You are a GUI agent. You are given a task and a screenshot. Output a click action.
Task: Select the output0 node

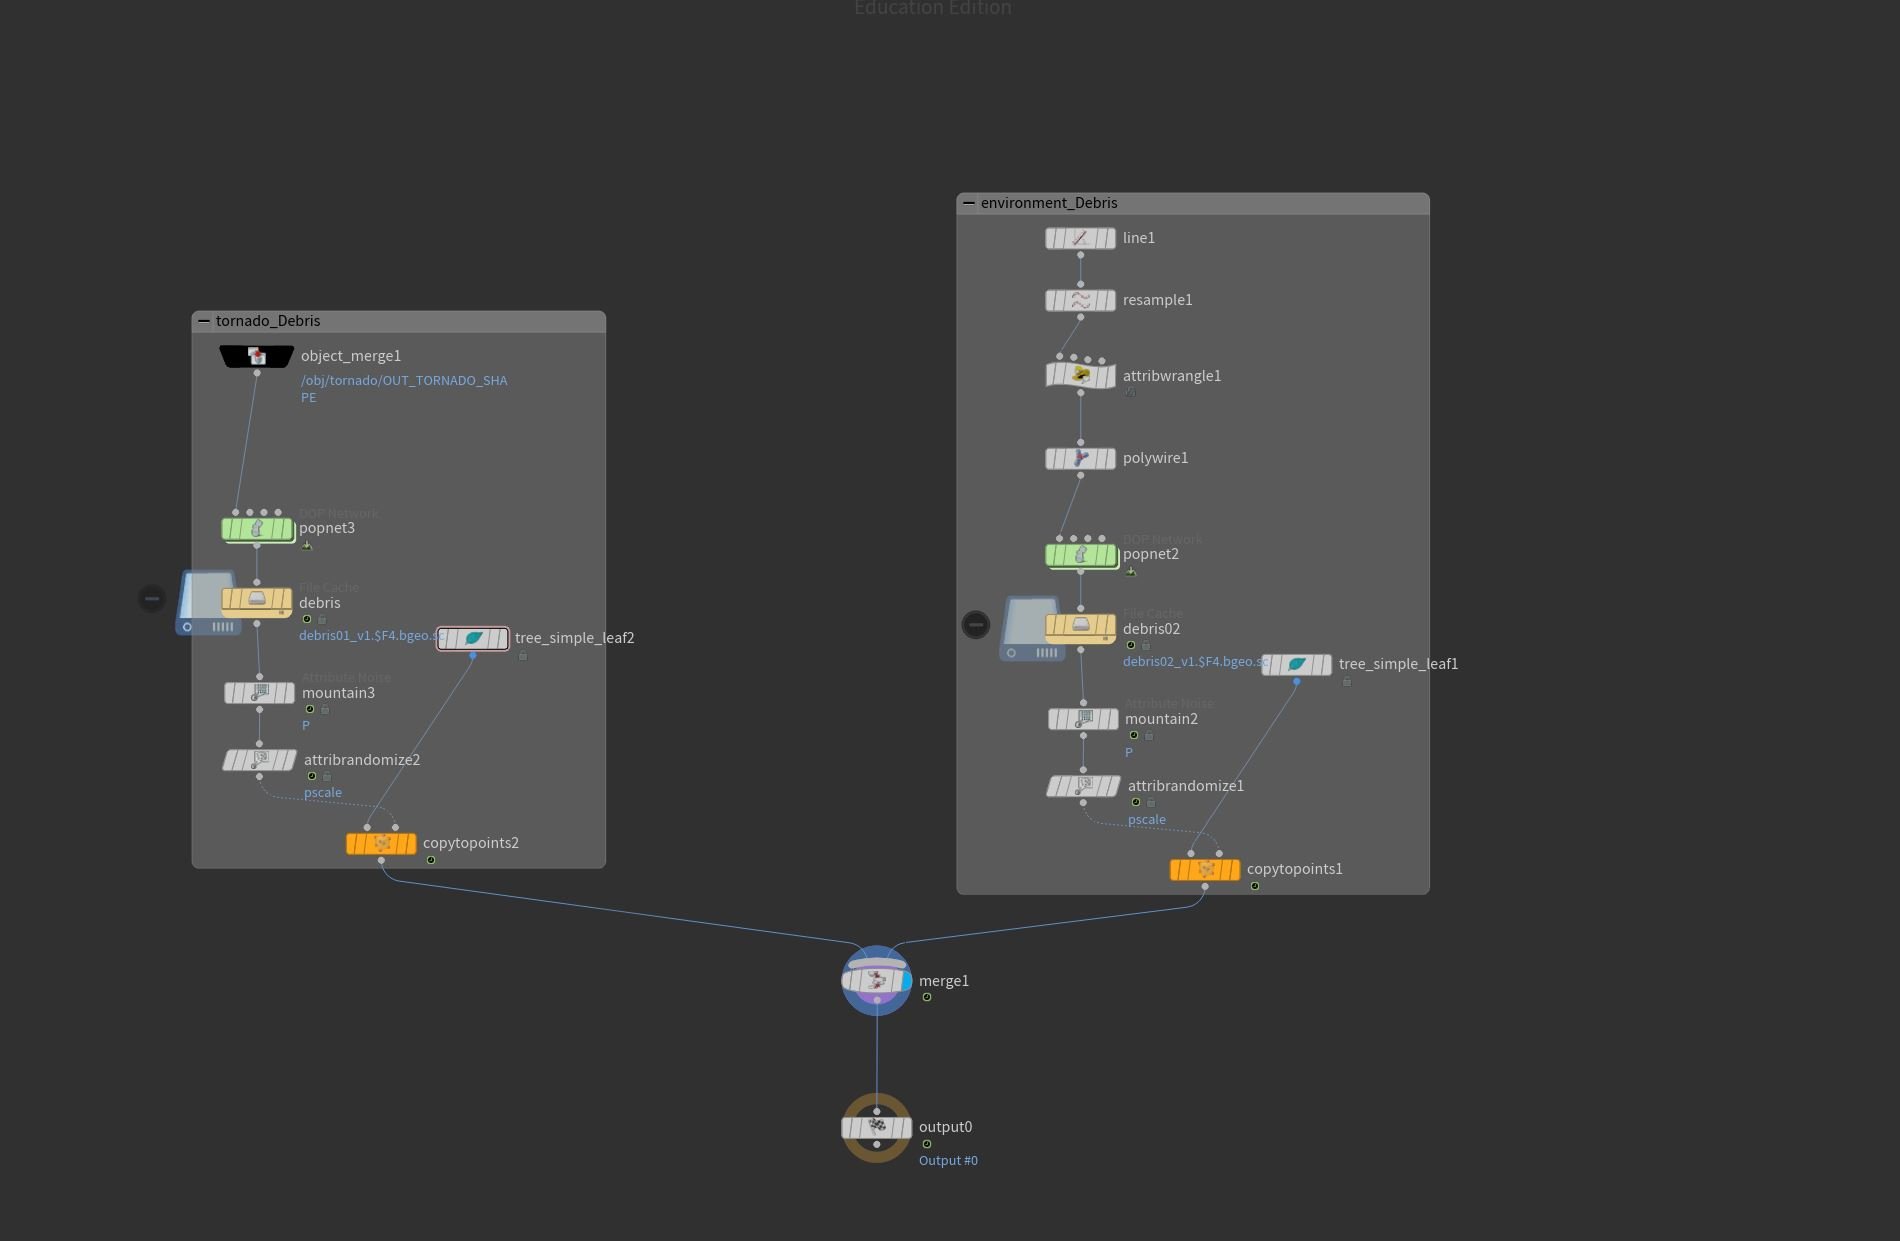click(x=877, y=1128)
